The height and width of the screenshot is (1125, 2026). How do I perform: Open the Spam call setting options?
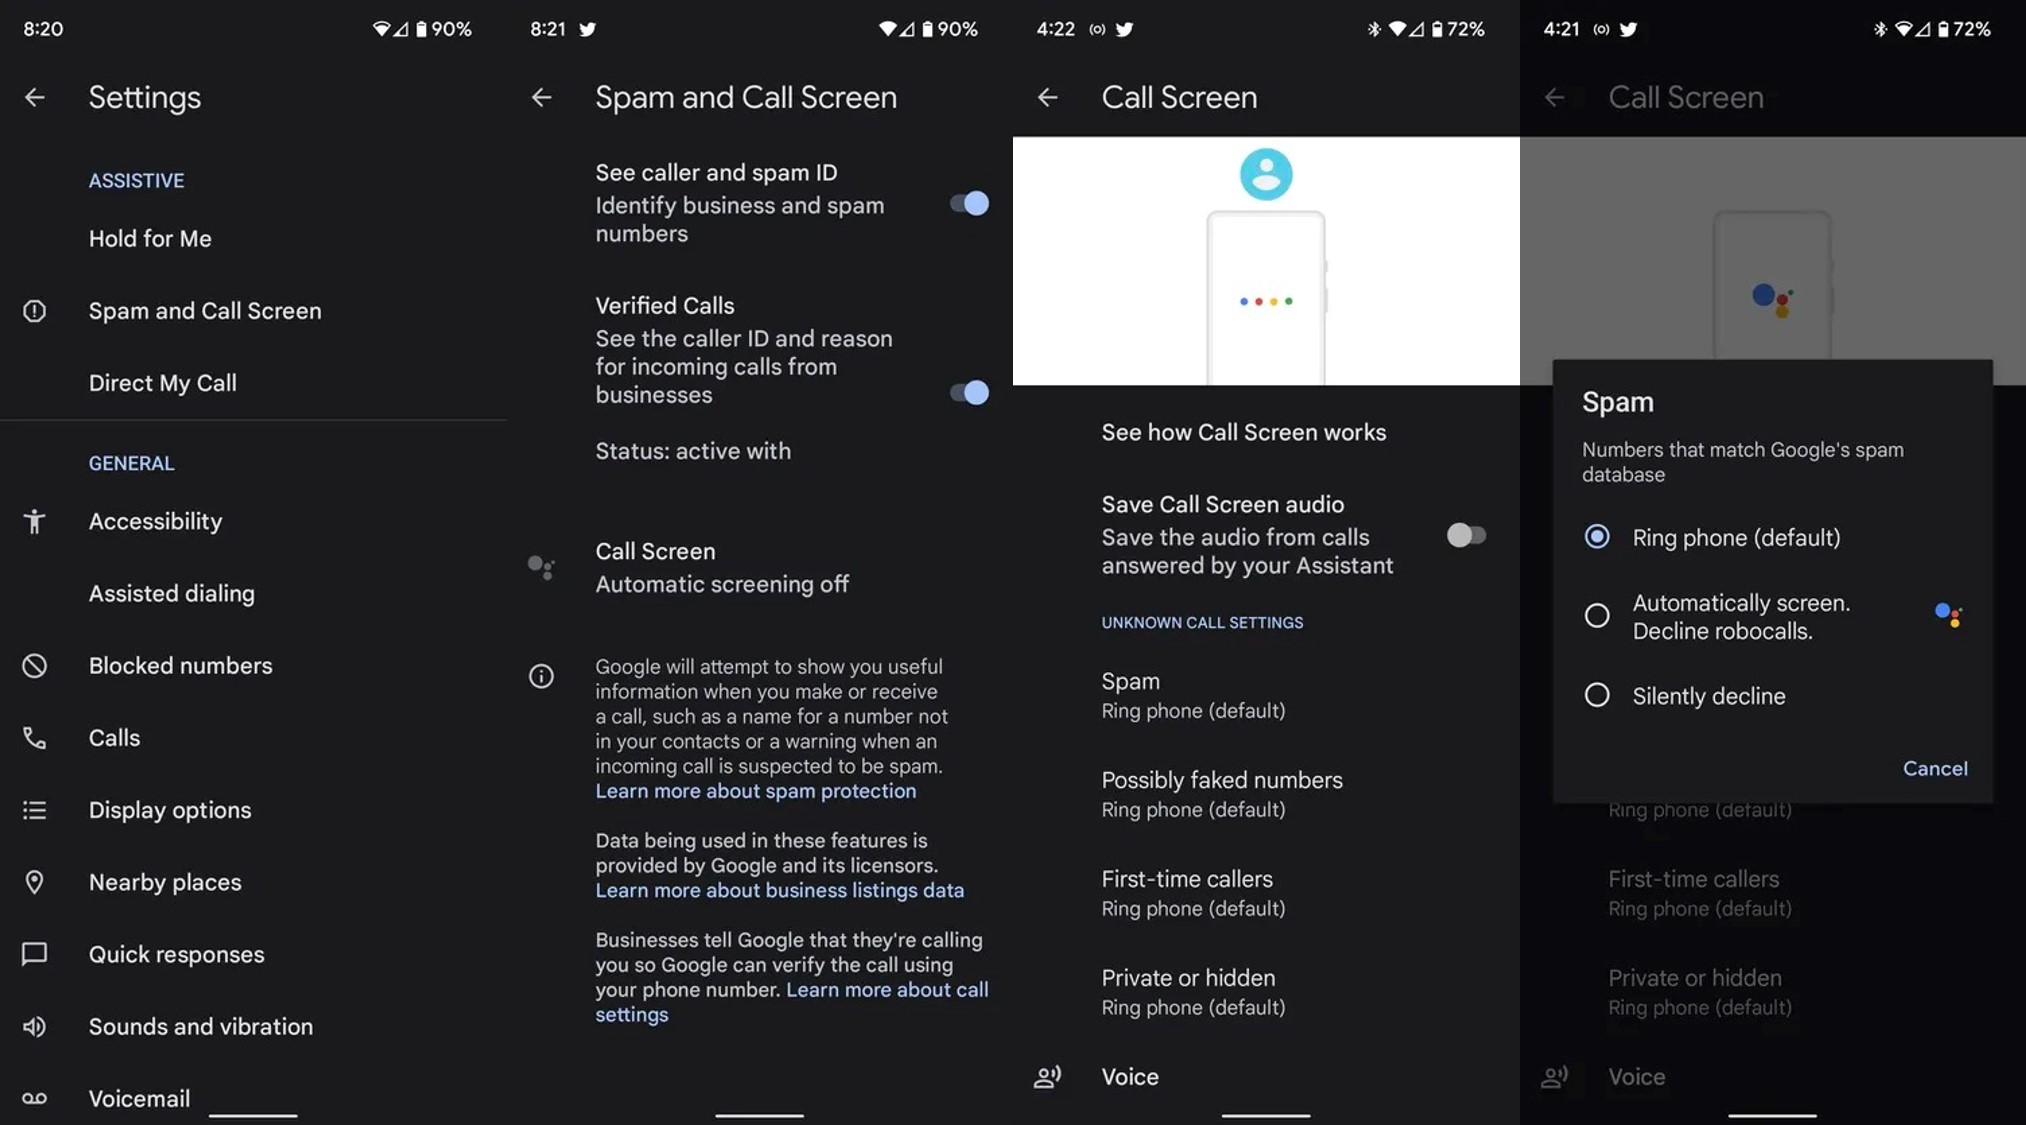[x=1194, y=694]
